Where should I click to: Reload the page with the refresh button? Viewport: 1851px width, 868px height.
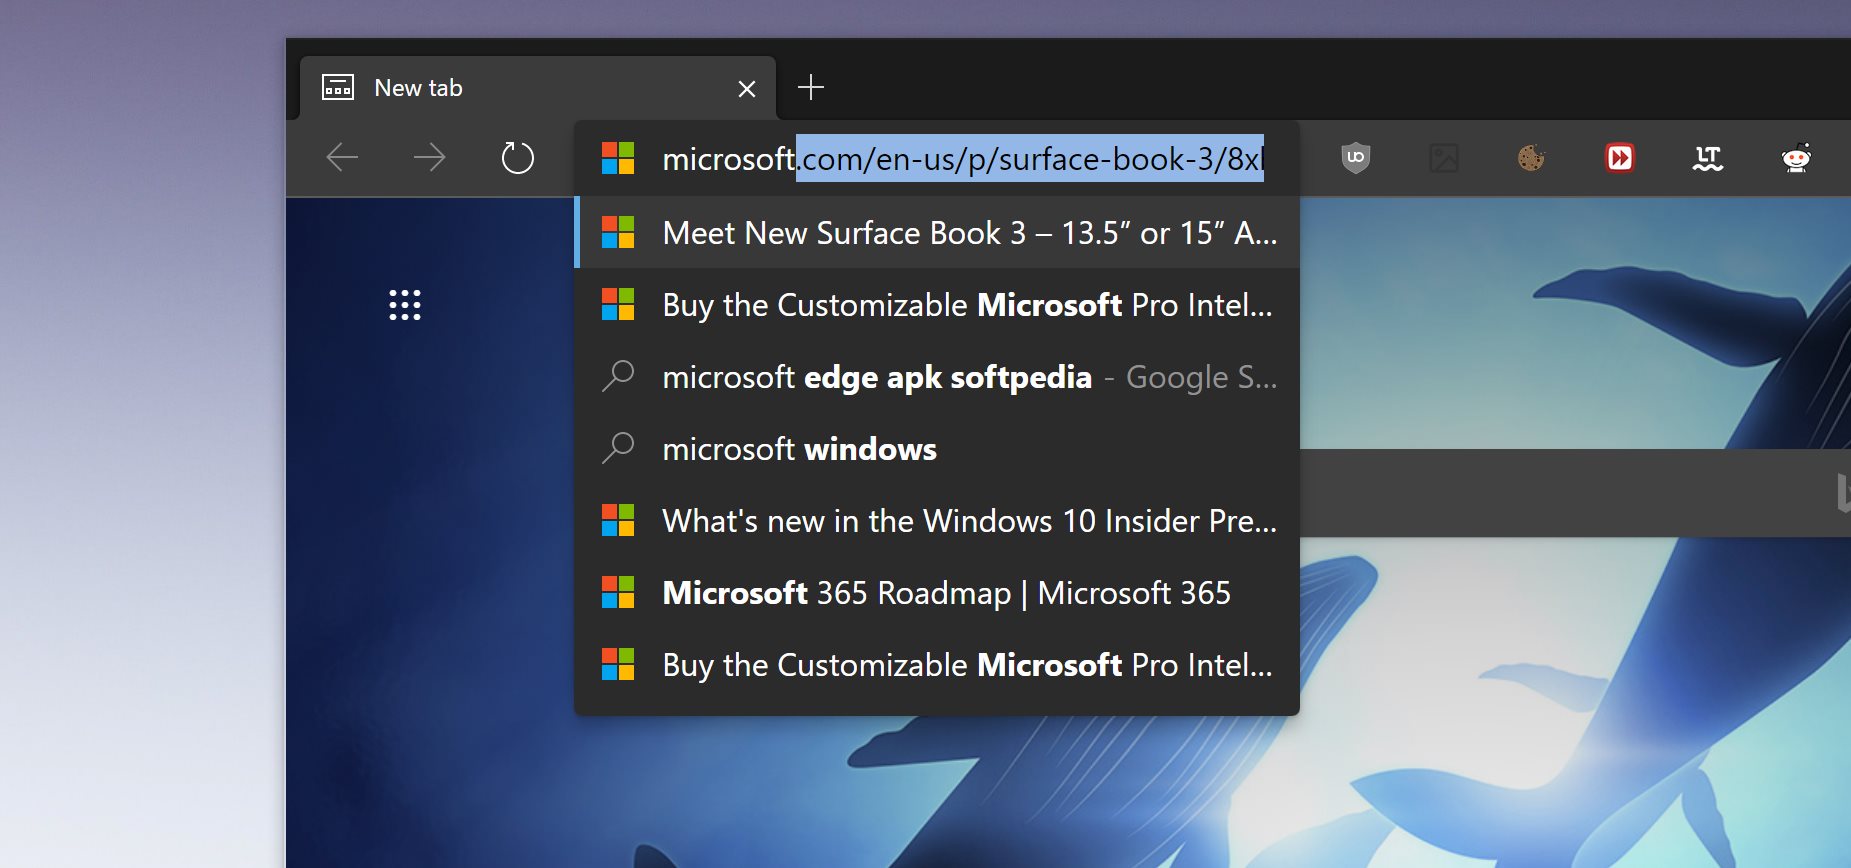pyautogui.click(x=517, y=158)
